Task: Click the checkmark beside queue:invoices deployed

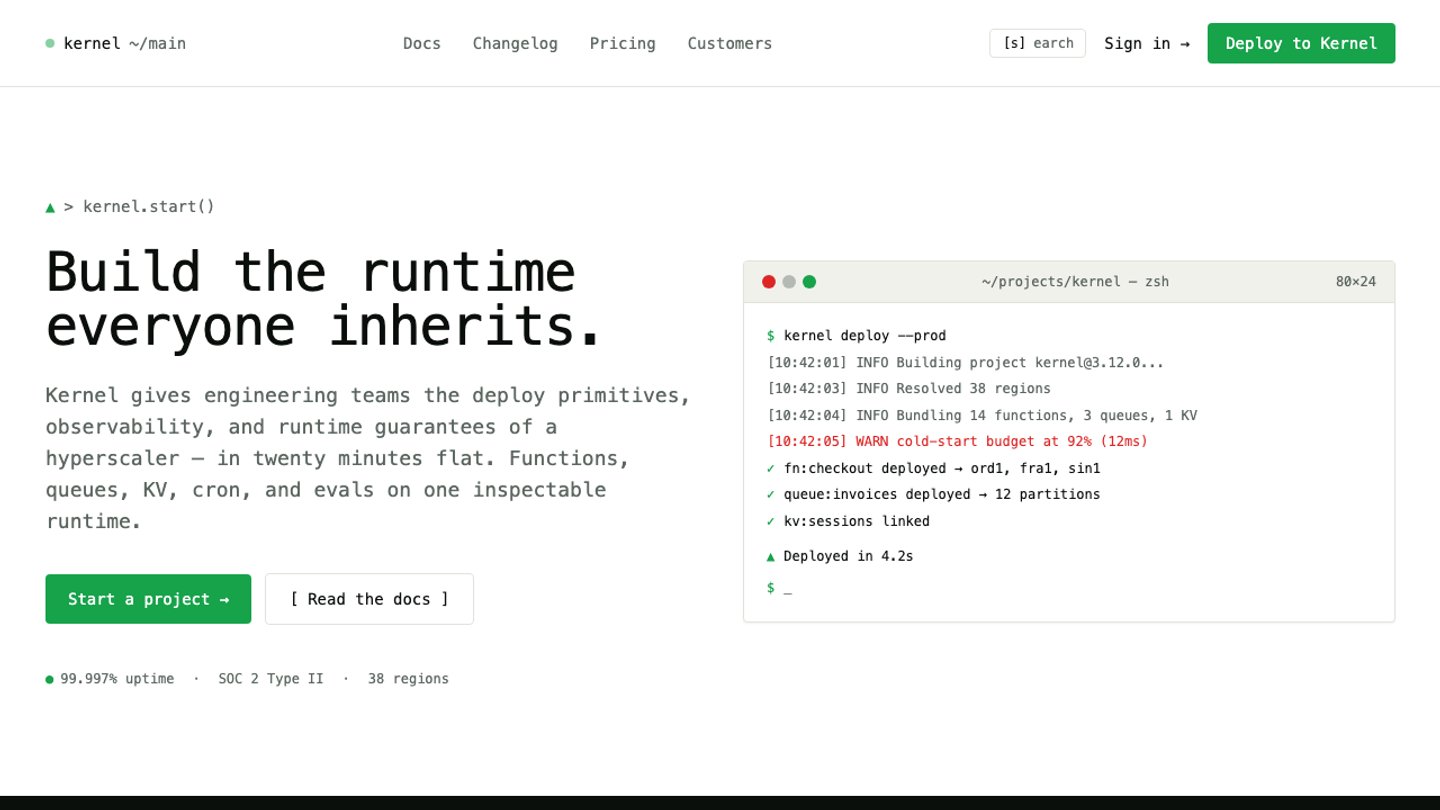Action: tap(771, 494)
